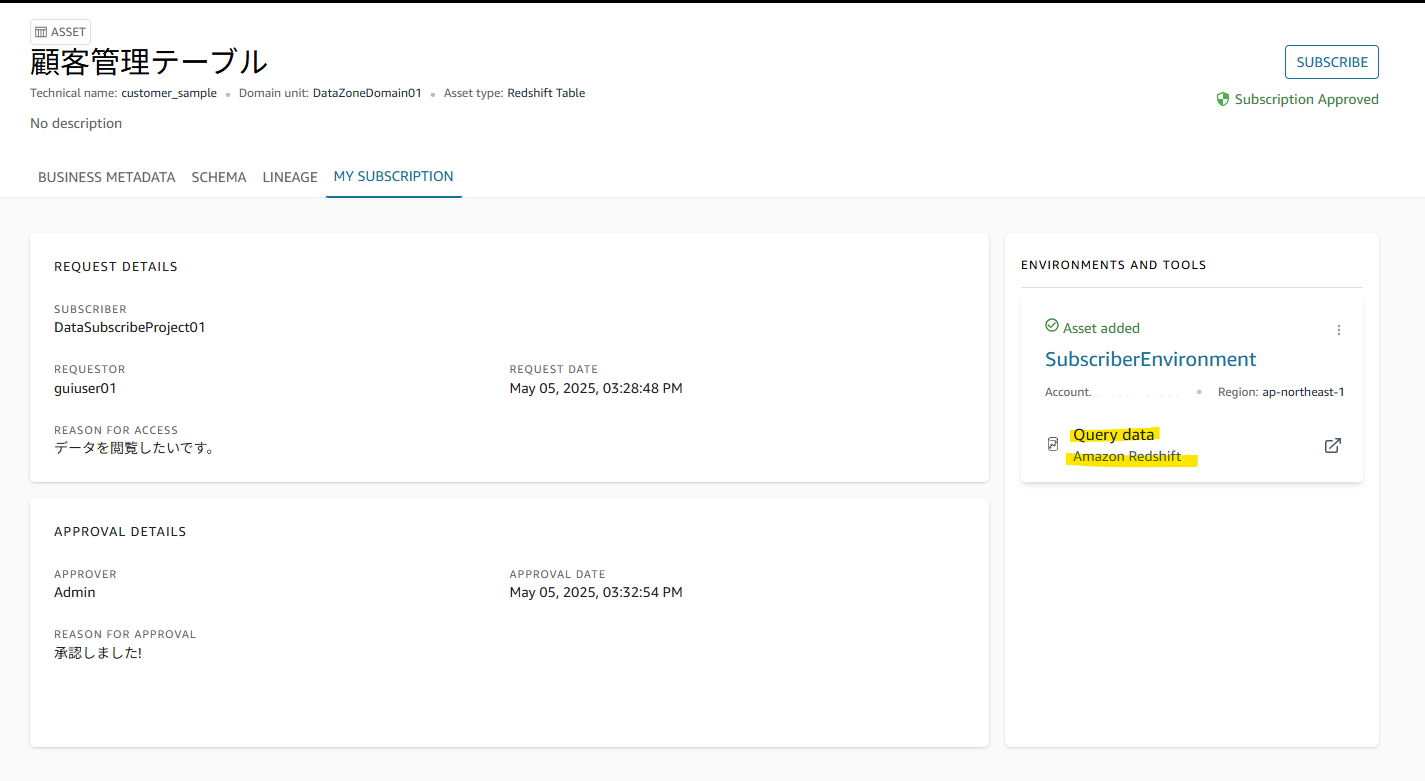Viewport: 1425px width, 781px height.
Task: Open the SubscriberEnvironment link
Action: [1151, 359]
